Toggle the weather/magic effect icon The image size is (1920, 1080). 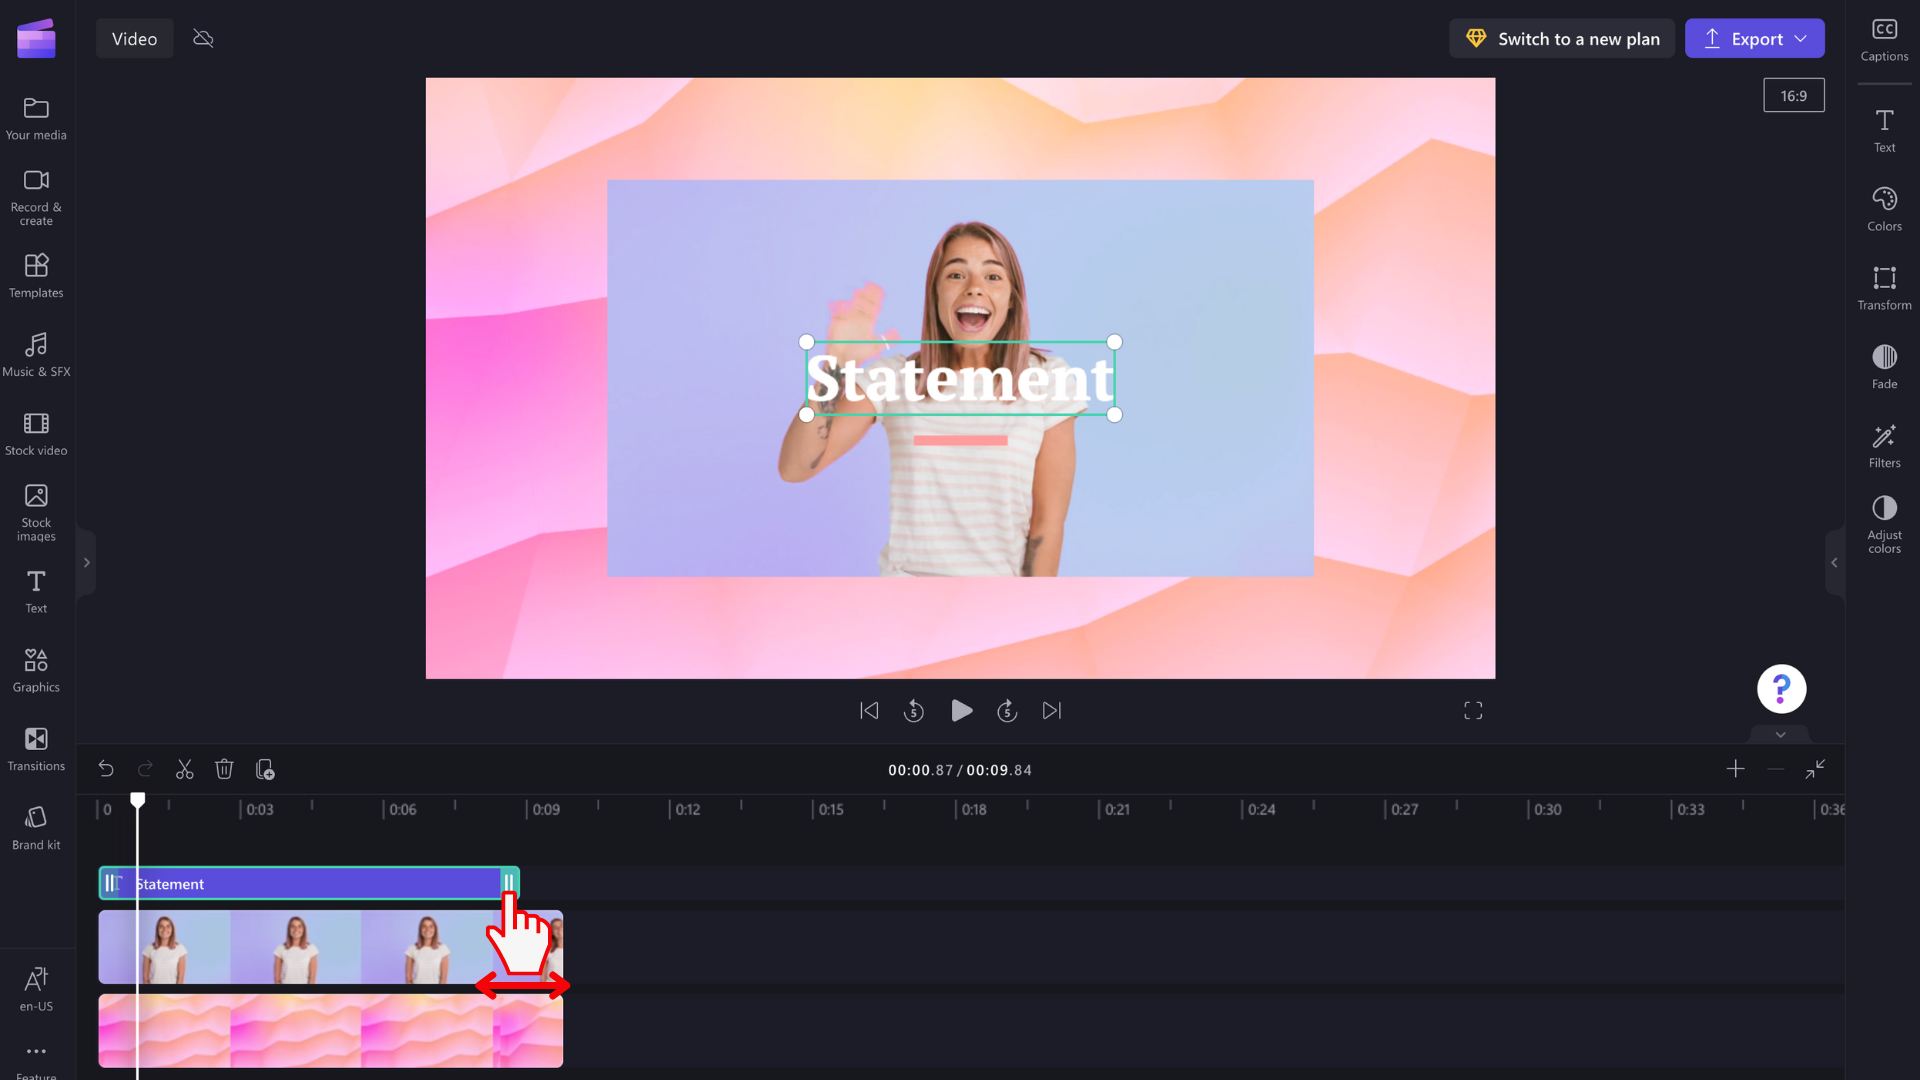[203, 38]
